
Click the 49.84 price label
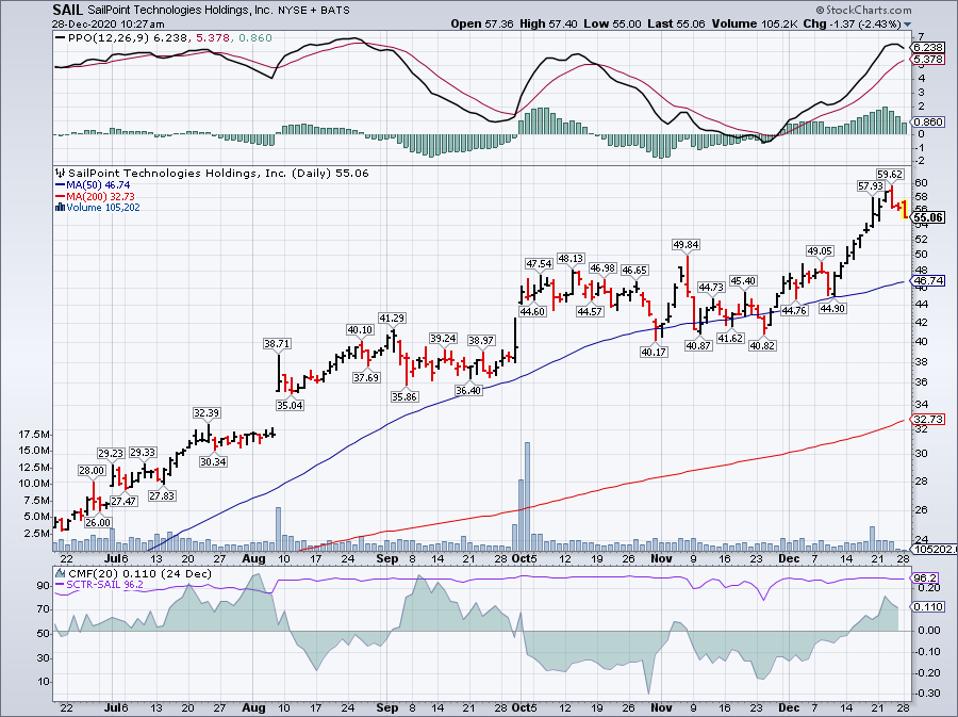[x=686, y=245]
